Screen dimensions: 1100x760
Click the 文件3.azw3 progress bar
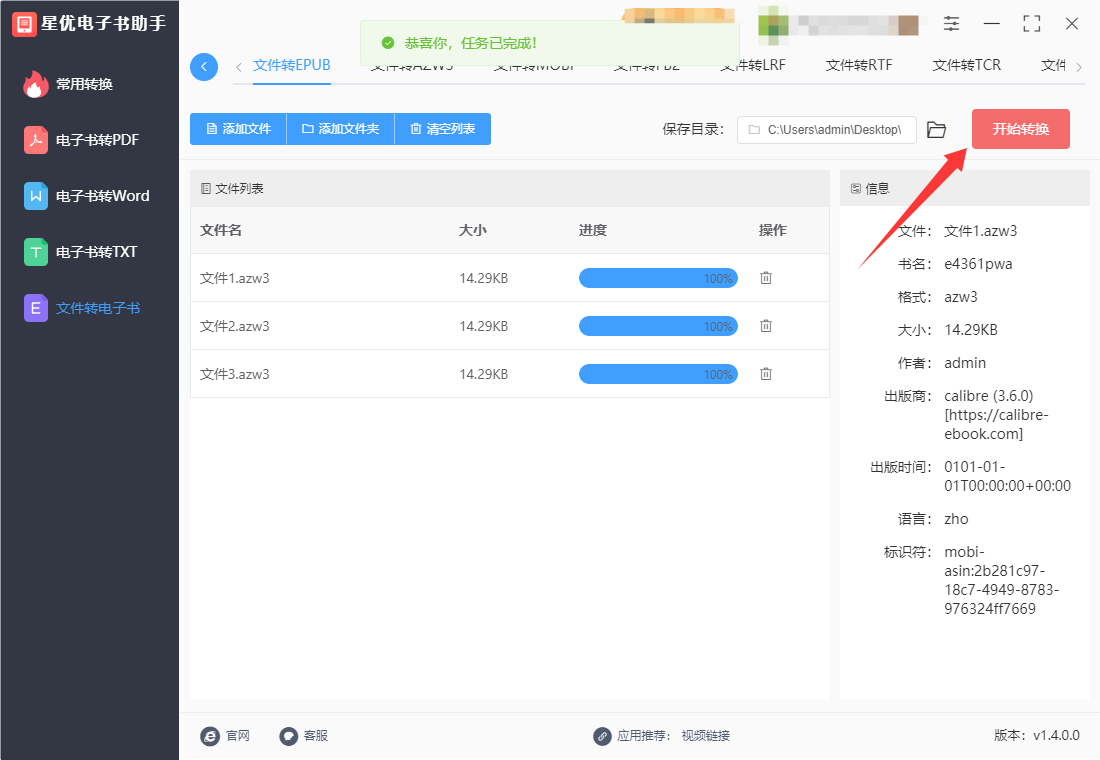tap(658, 374)
